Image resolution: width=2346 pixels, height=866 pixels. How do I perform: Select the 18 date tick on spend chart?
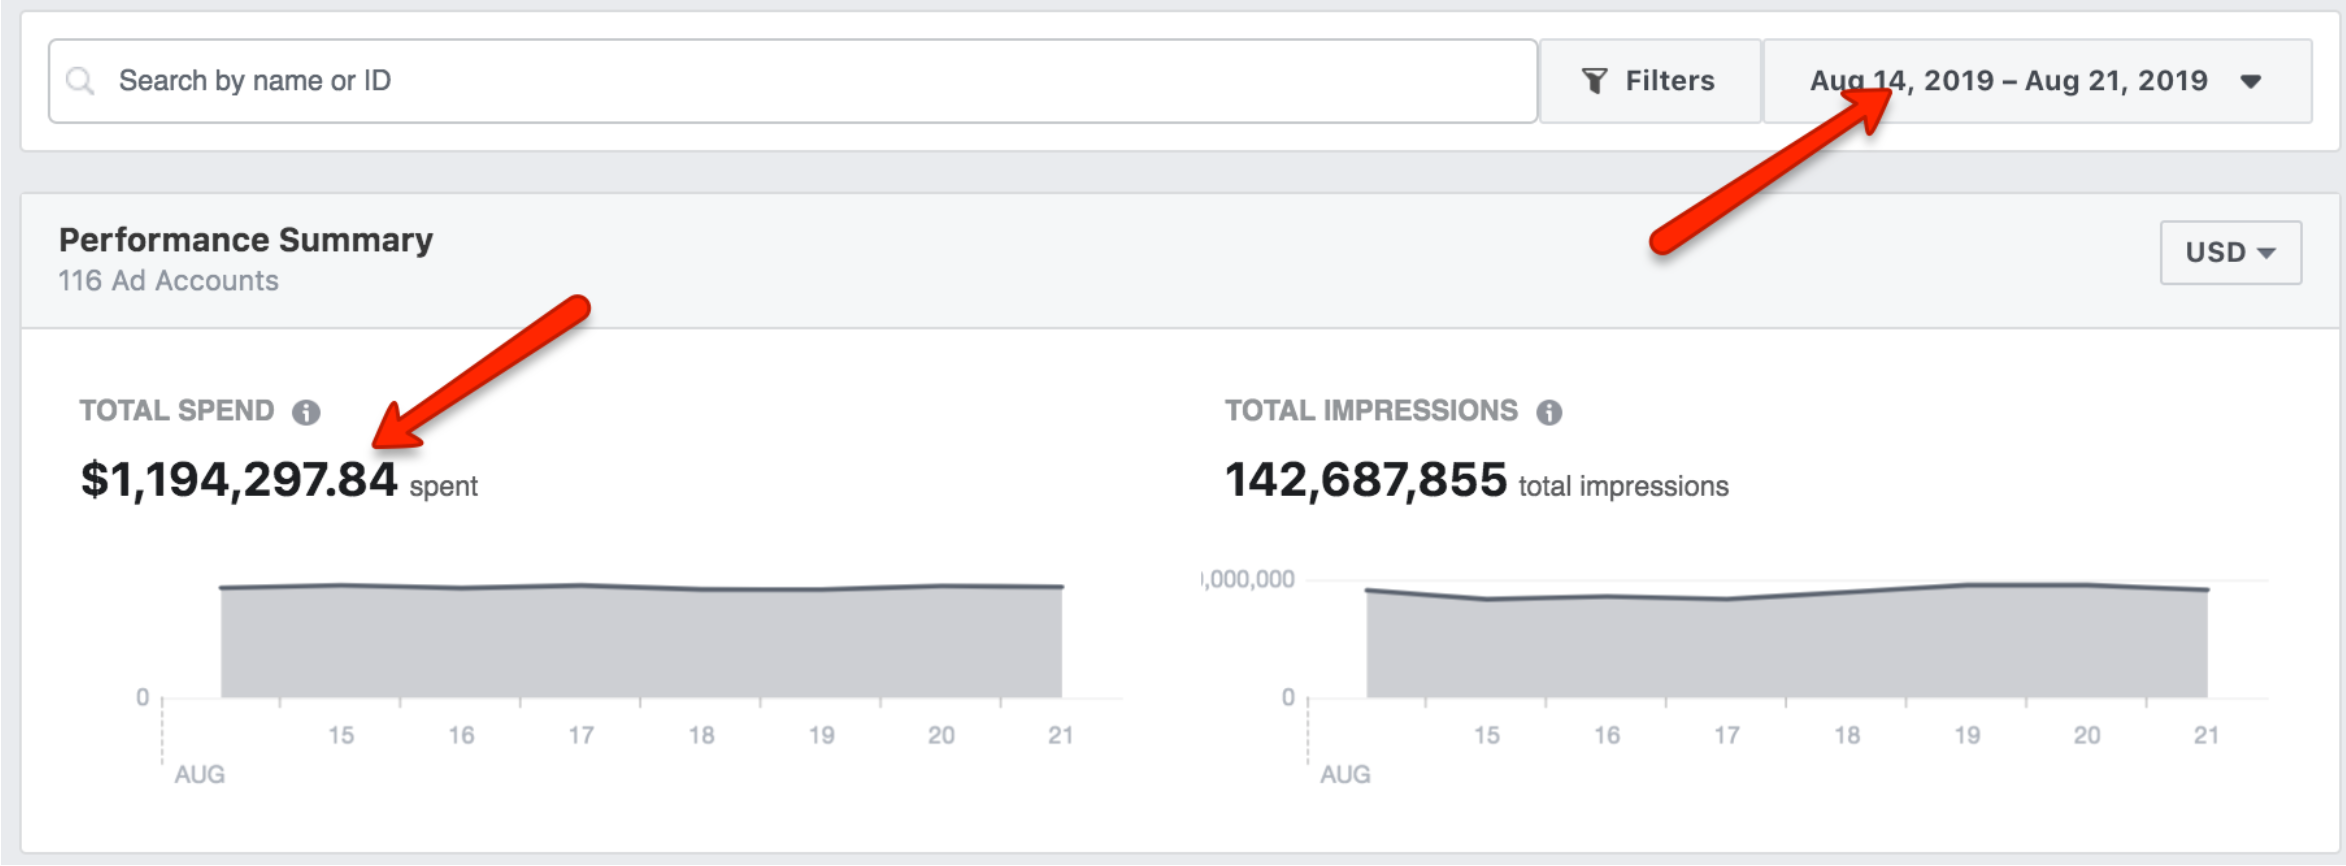click(x=701, y=735)
